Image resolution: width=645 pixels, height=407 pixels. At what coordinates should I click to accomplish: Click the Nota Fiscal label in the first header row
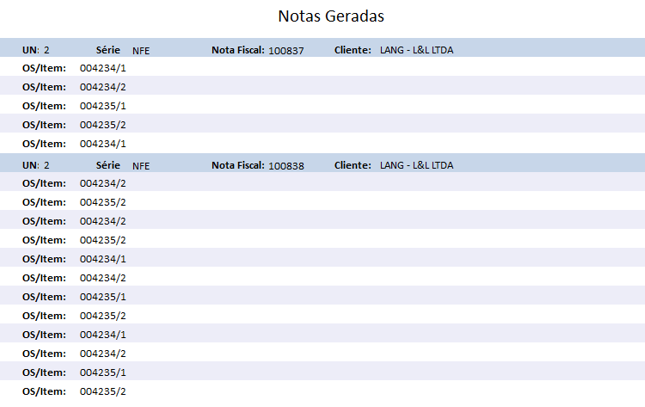point(238,49)
